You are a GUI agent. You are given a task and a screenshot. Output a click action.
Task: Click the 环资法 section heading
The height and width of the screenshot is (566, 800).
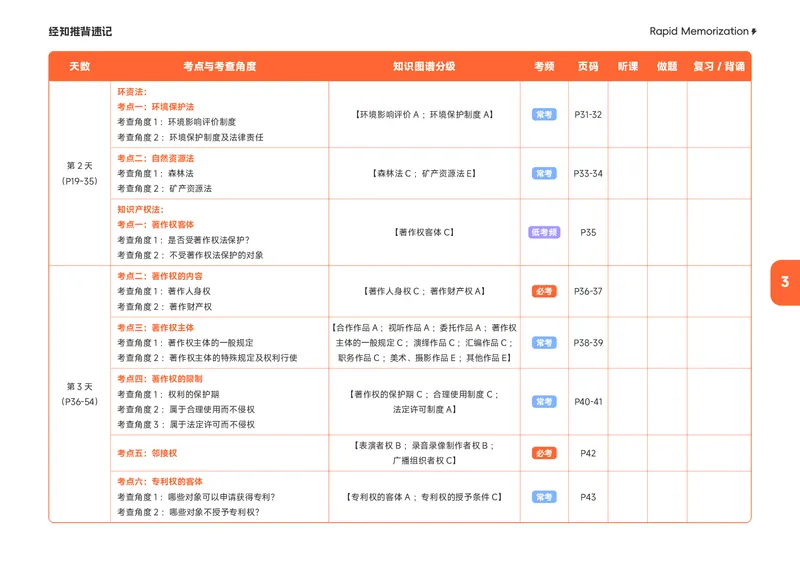coord(132,92)
